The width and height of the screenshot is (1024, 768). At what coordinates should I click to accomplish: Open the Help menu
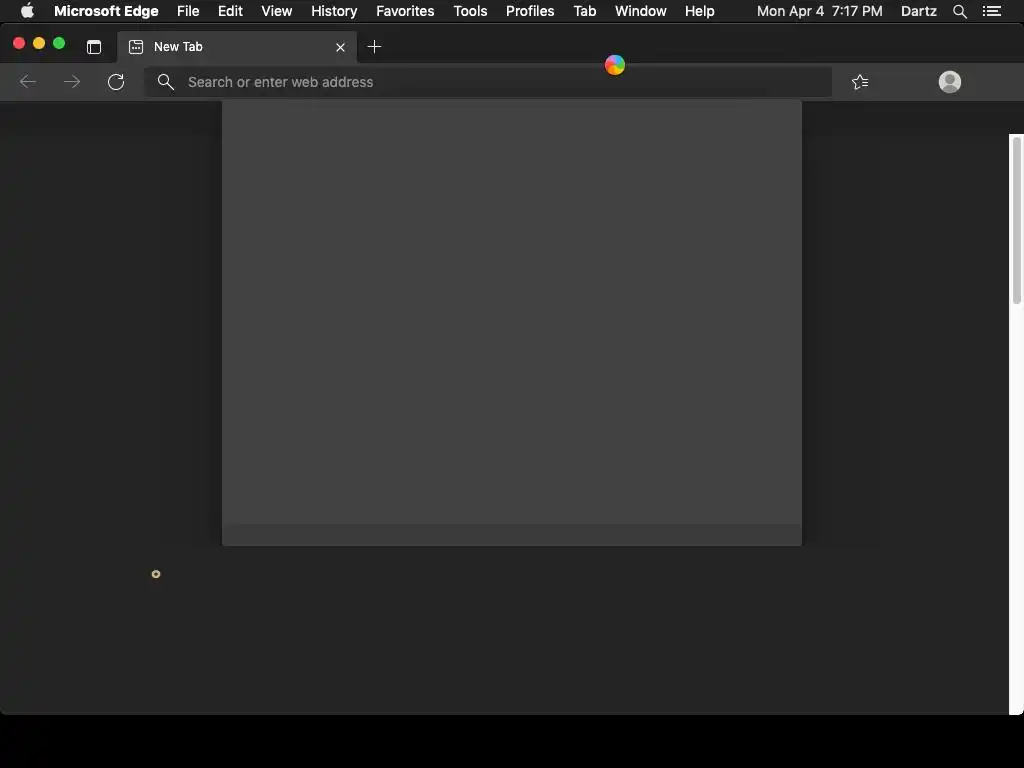(699, 11)
